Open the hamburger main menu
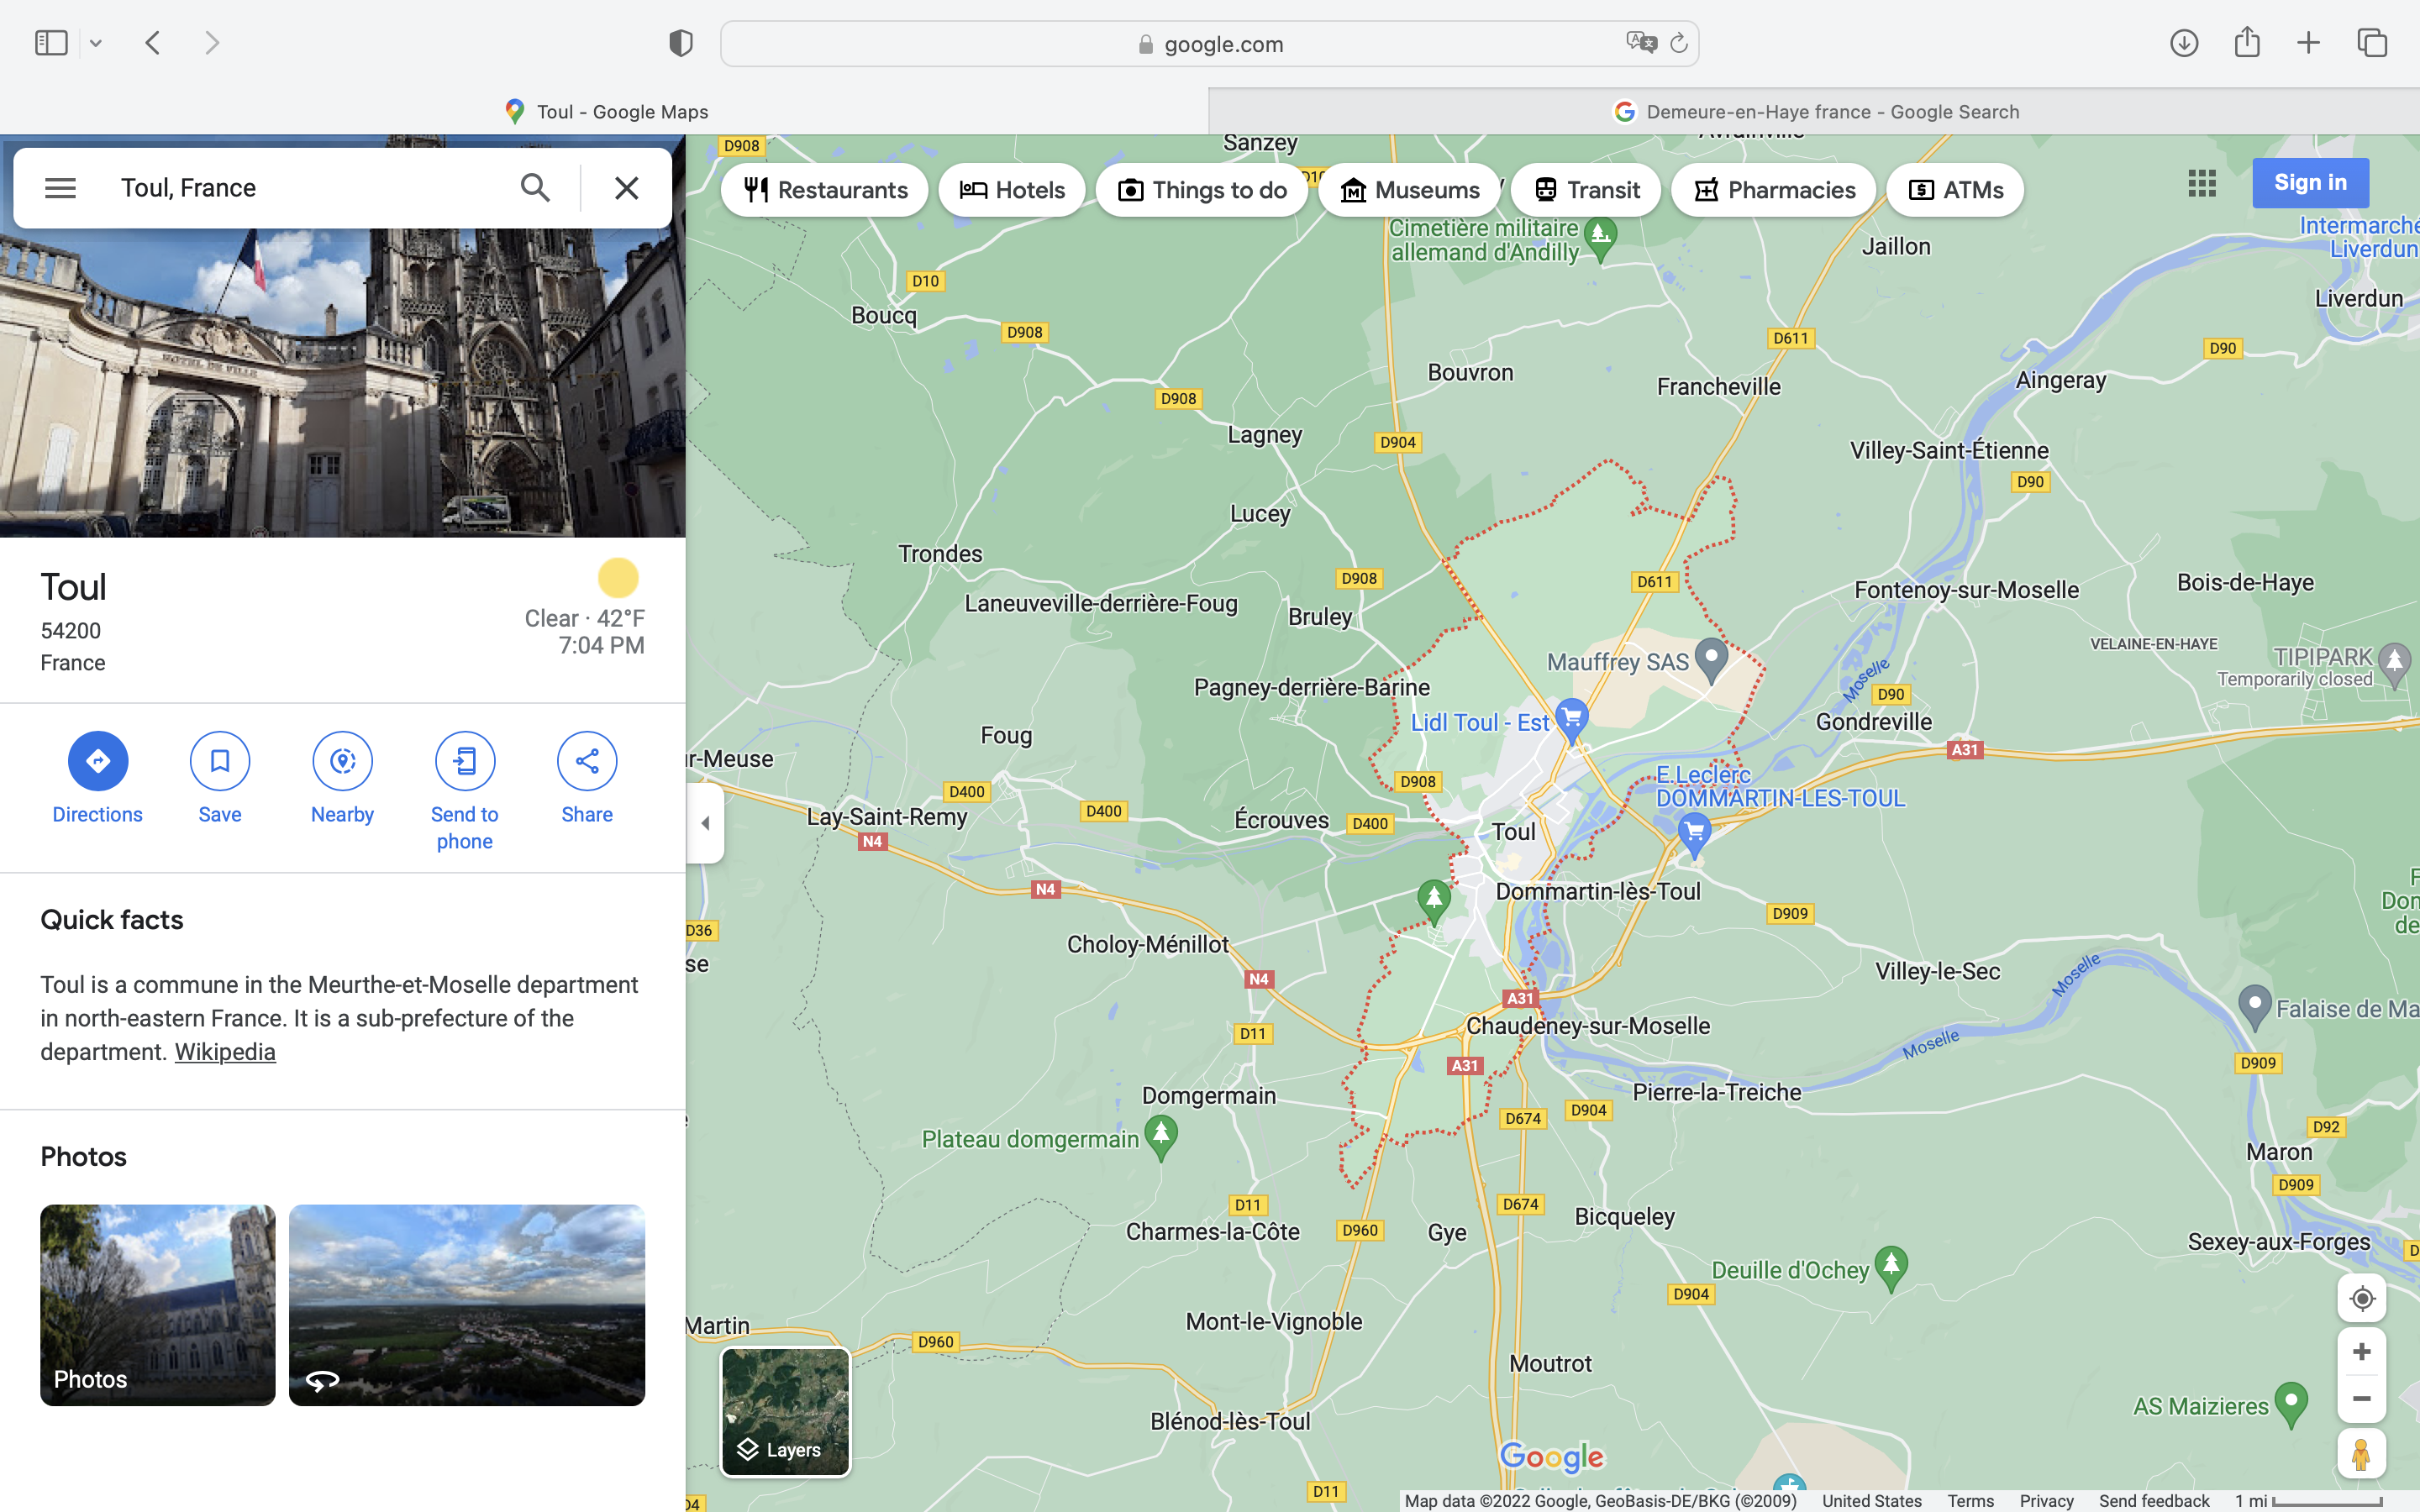2420x1512 pixels. coord(60,188)
